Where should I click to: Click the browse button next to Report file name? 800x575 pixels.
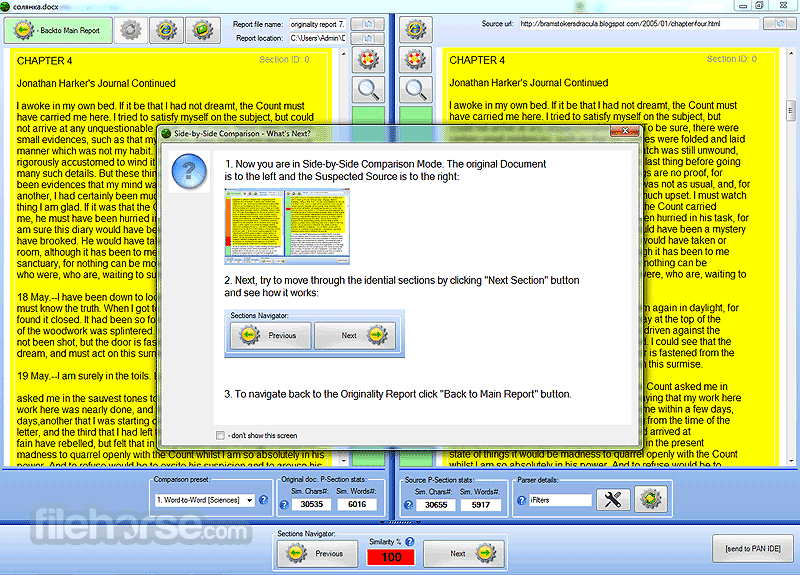[367, 24]
